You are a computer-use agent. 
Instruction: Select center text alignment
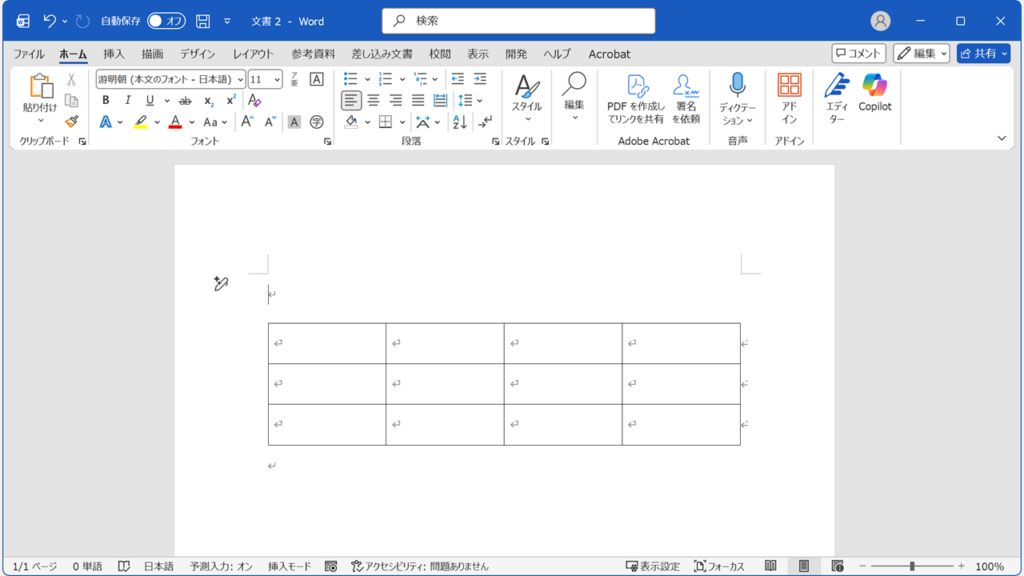click(374, 99)
